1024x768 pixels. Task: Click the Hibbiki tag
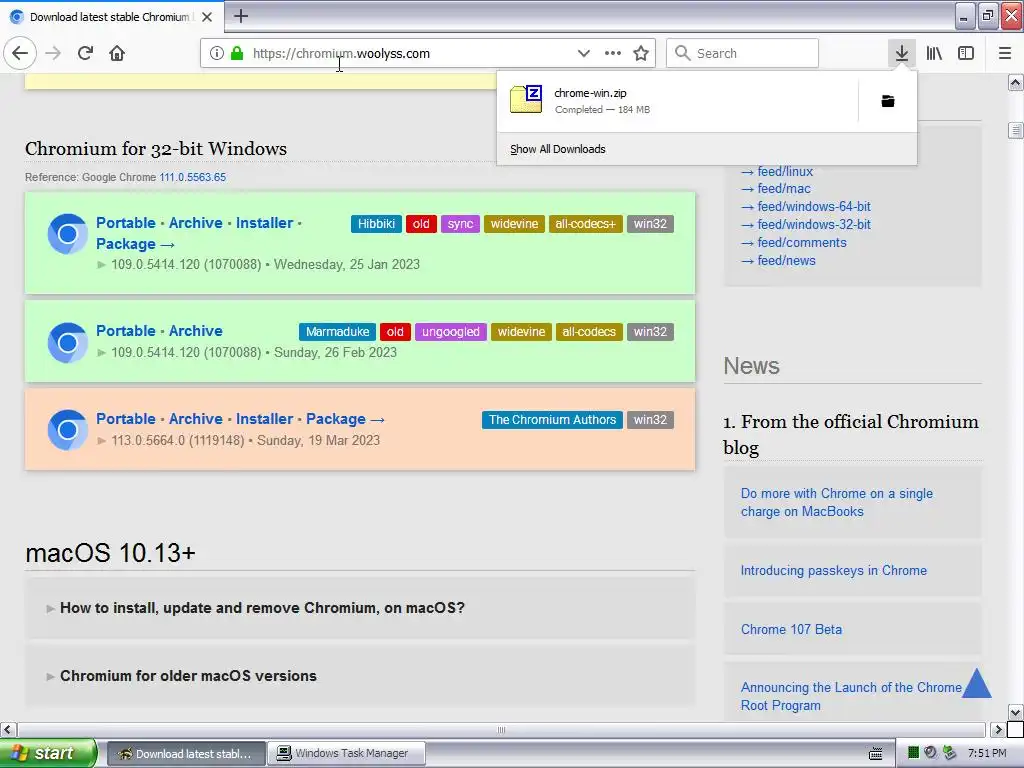point(376,224)
